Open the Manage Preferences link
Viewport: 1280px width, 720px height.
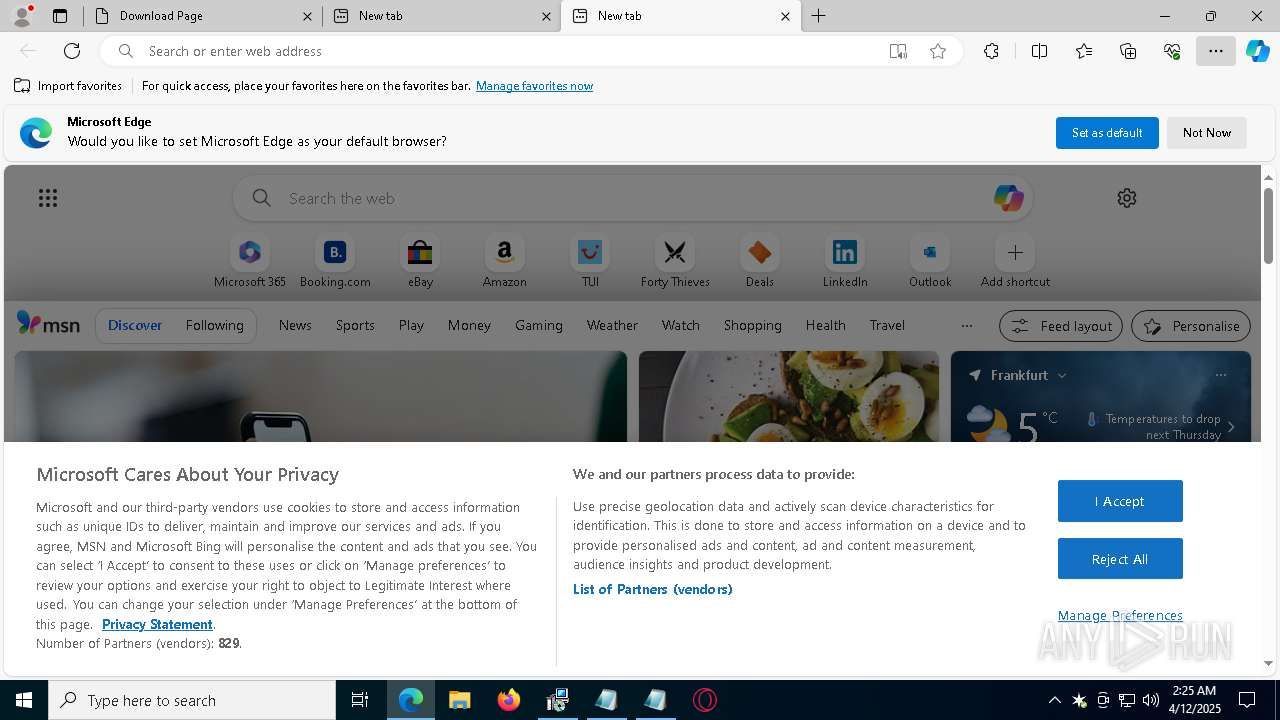click(1120, 615)
